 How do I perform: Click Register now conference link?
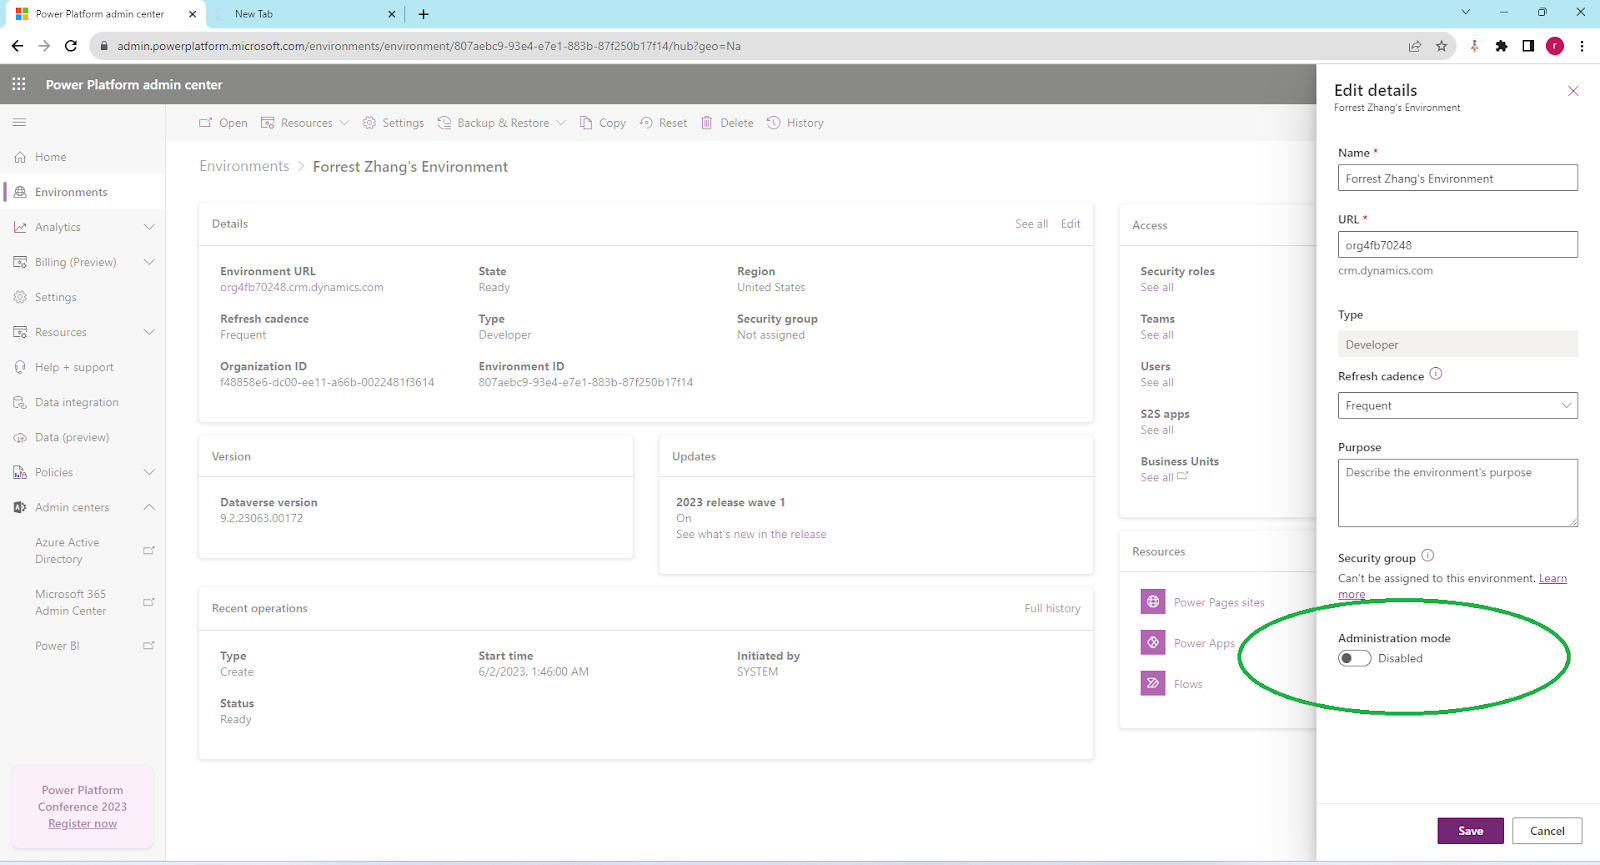[83, 824]
